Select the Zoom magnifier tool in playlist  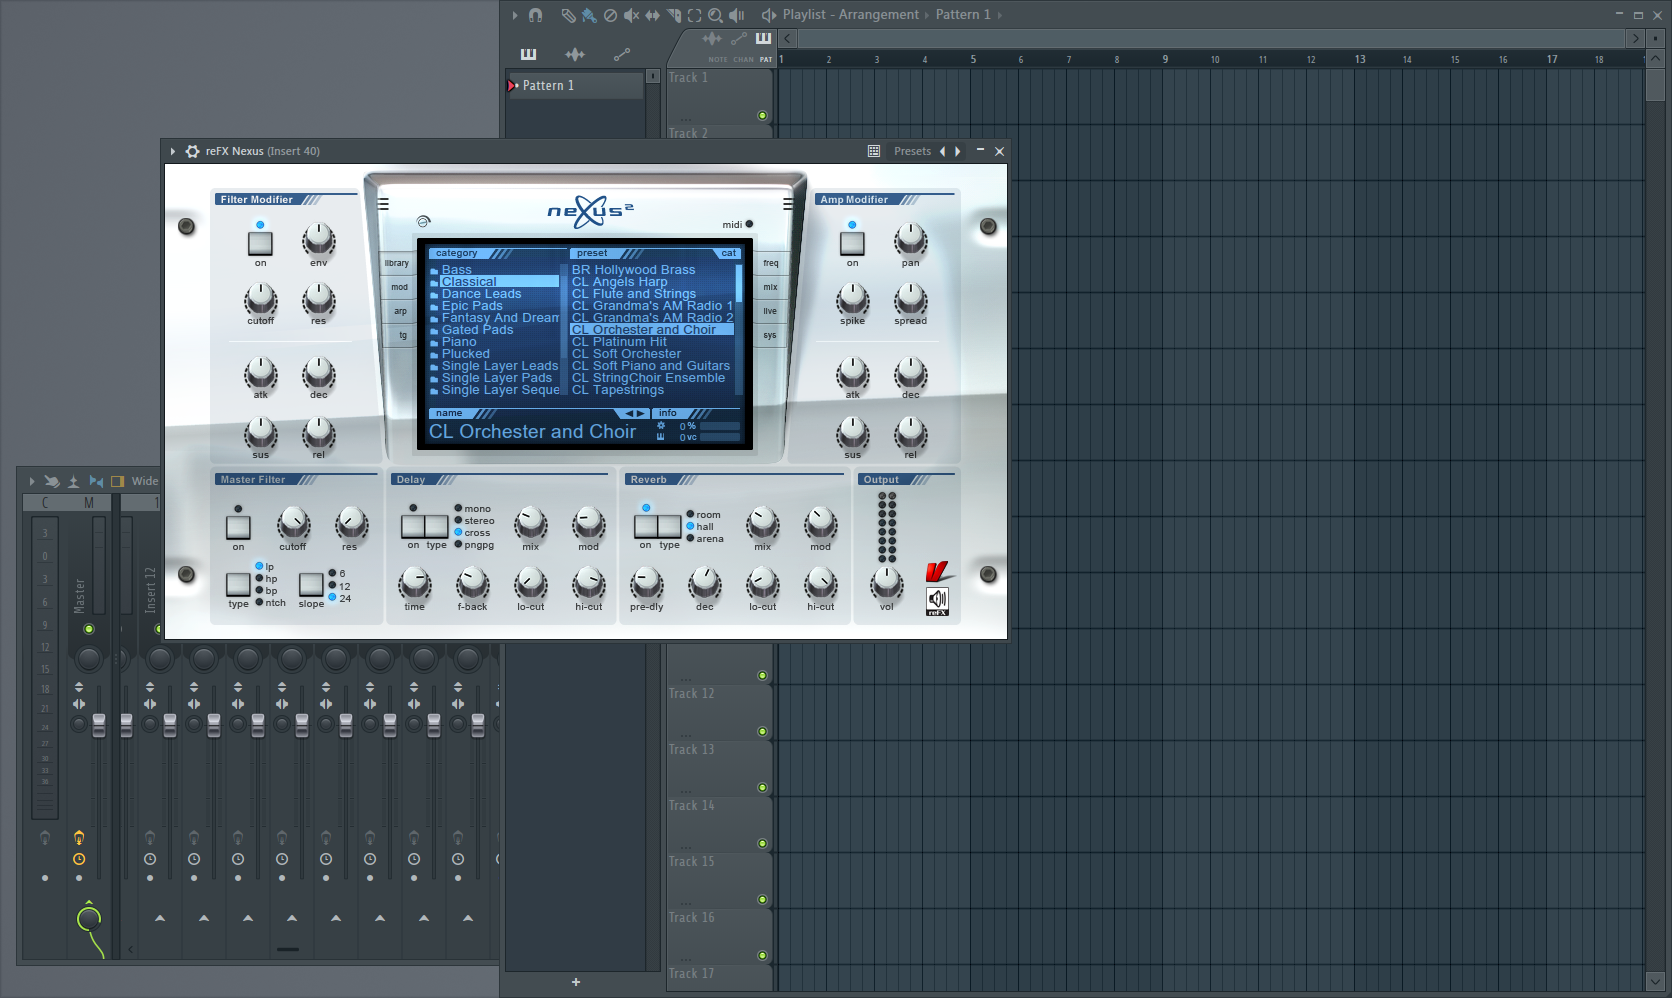click(x=715, y=15)
